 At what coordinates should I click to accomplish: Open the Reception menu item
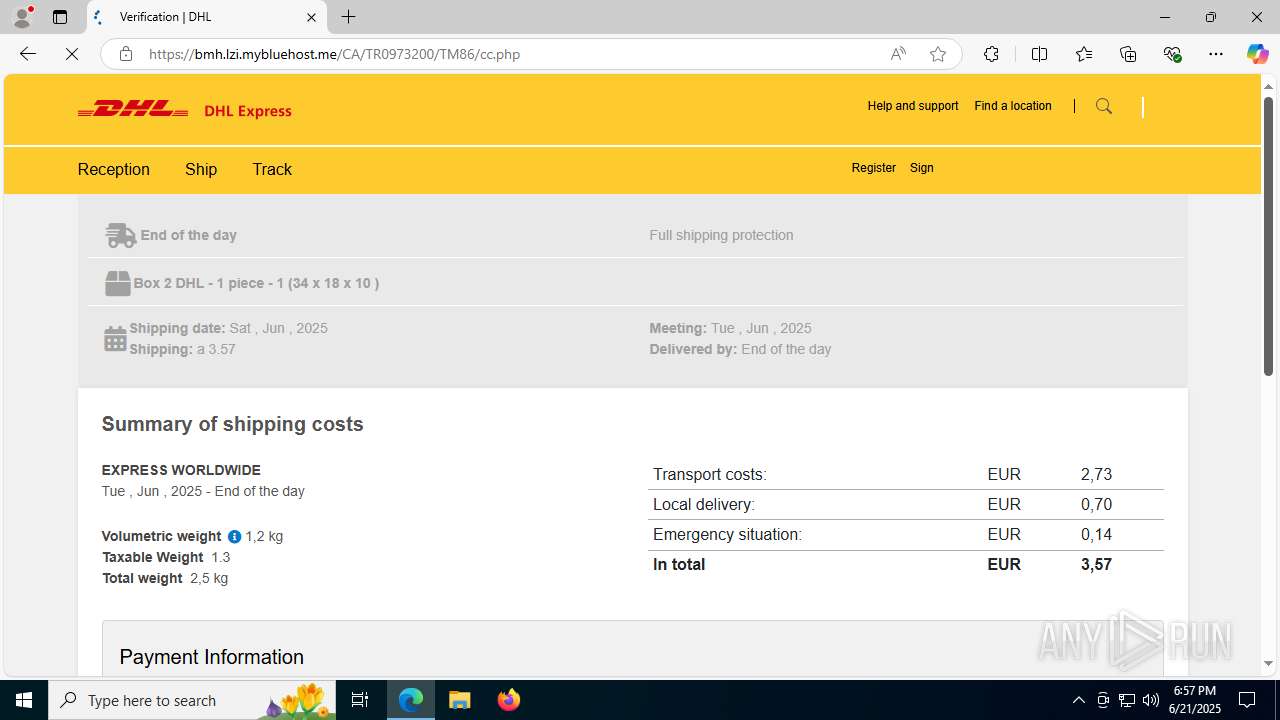[114, 169]
